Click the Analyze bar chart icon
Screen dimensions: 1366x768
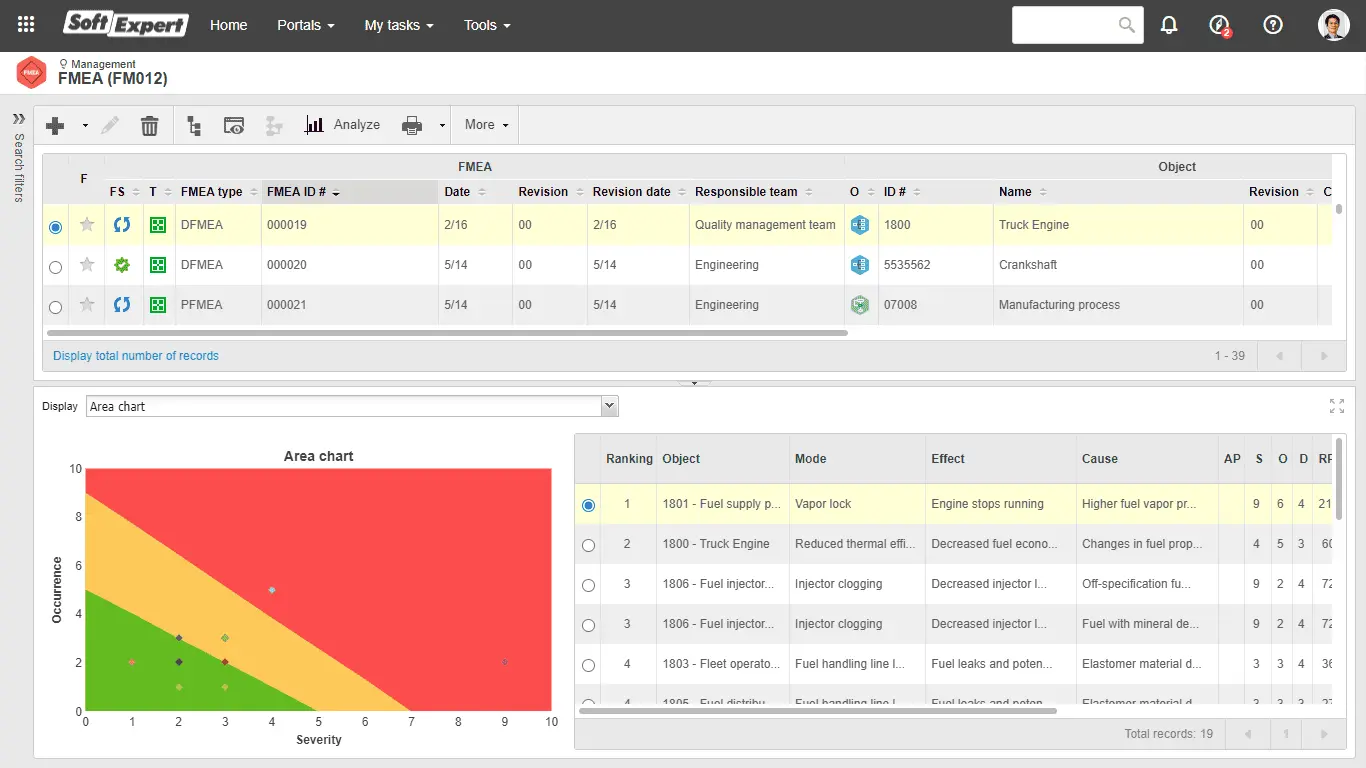coord(315,124)
